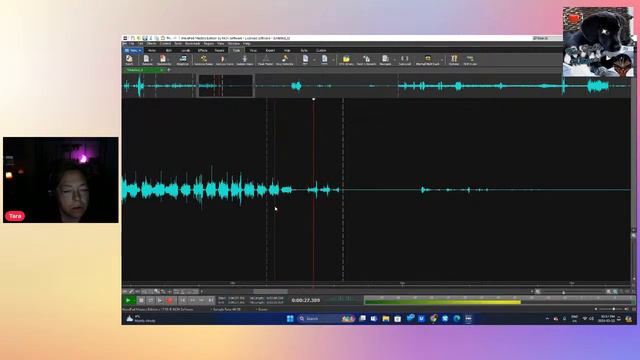Click the 0:00:27.389 time position display
This screenshot has height=360, width=640.
tap(306, 300)
